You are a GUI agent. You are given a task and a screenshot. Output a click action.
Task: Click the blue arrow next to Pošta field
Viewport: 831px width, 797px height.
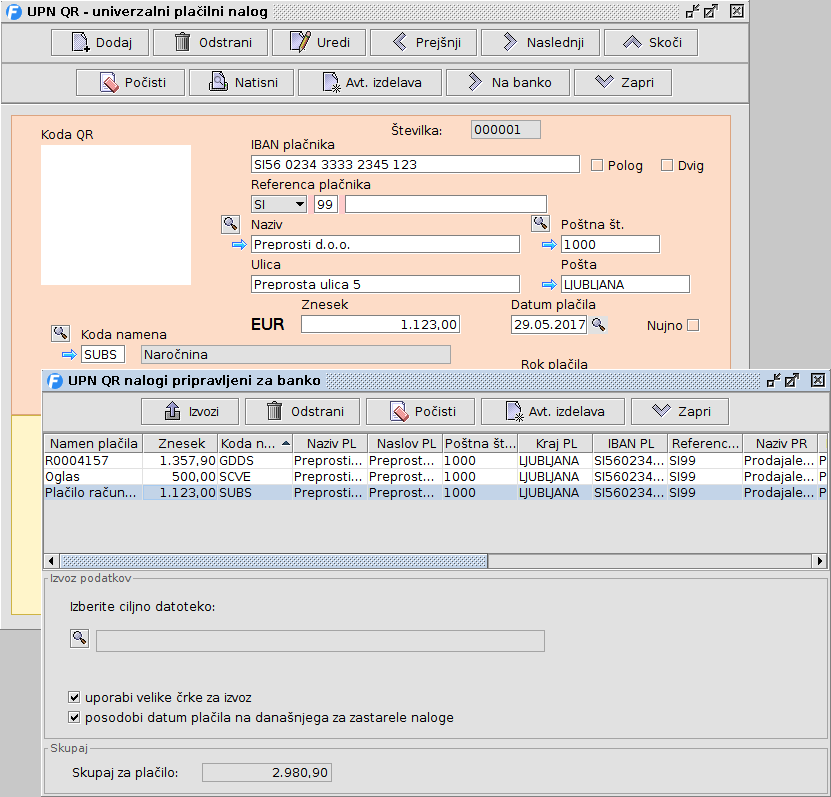click(550, 284)
